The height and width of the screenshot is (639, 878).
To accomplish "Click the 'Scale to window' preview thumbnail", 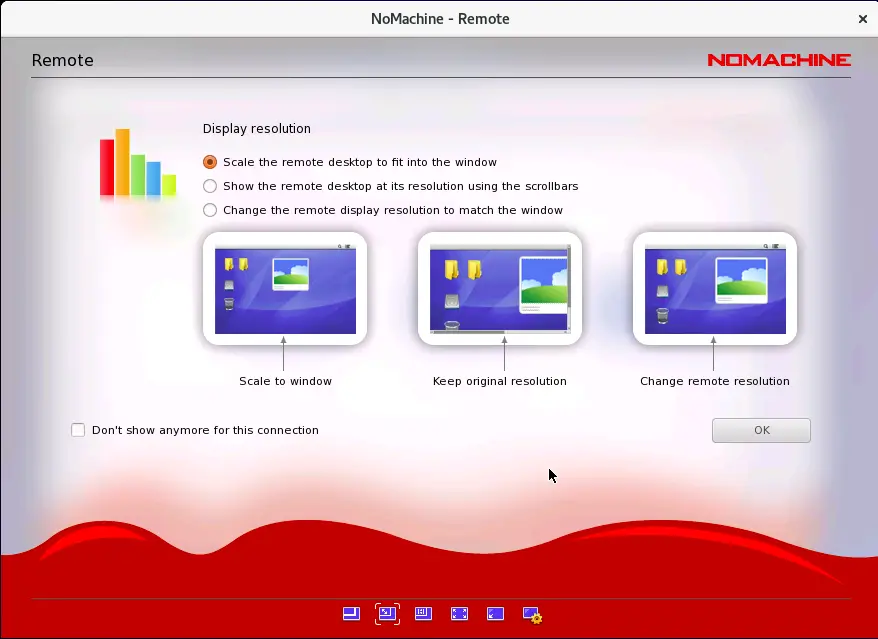I will 285,288.
